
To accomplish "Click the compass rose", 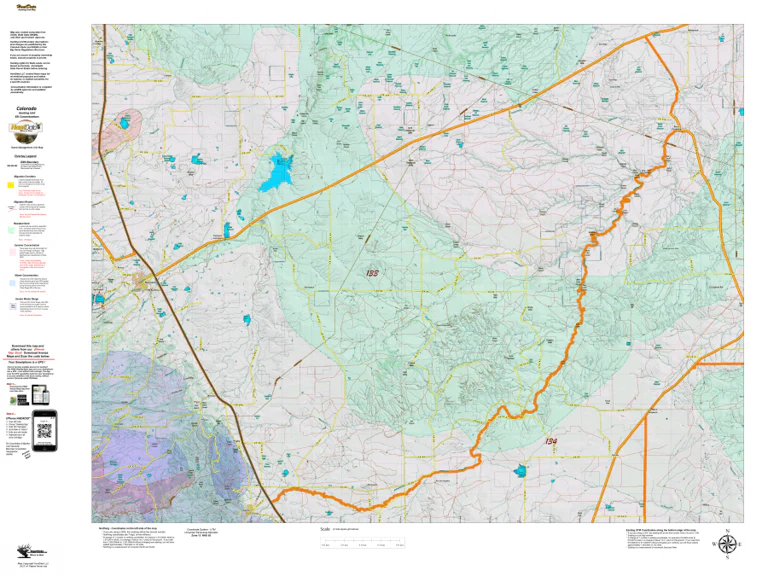I will (x=728, y=544).
